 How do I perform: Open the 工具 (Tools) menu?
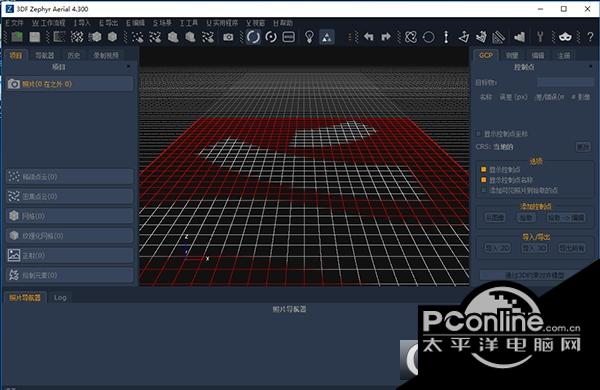coord(189,23)
